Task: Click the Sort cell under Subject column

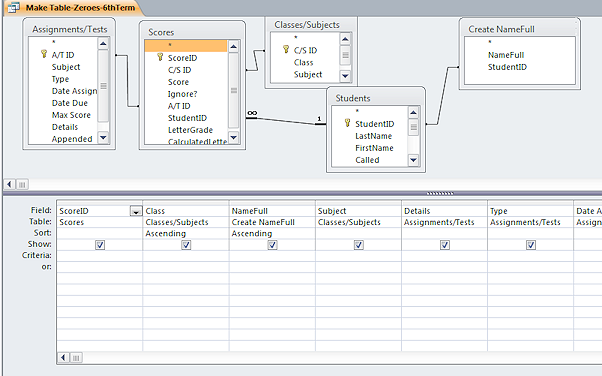Action: (359, 233)
